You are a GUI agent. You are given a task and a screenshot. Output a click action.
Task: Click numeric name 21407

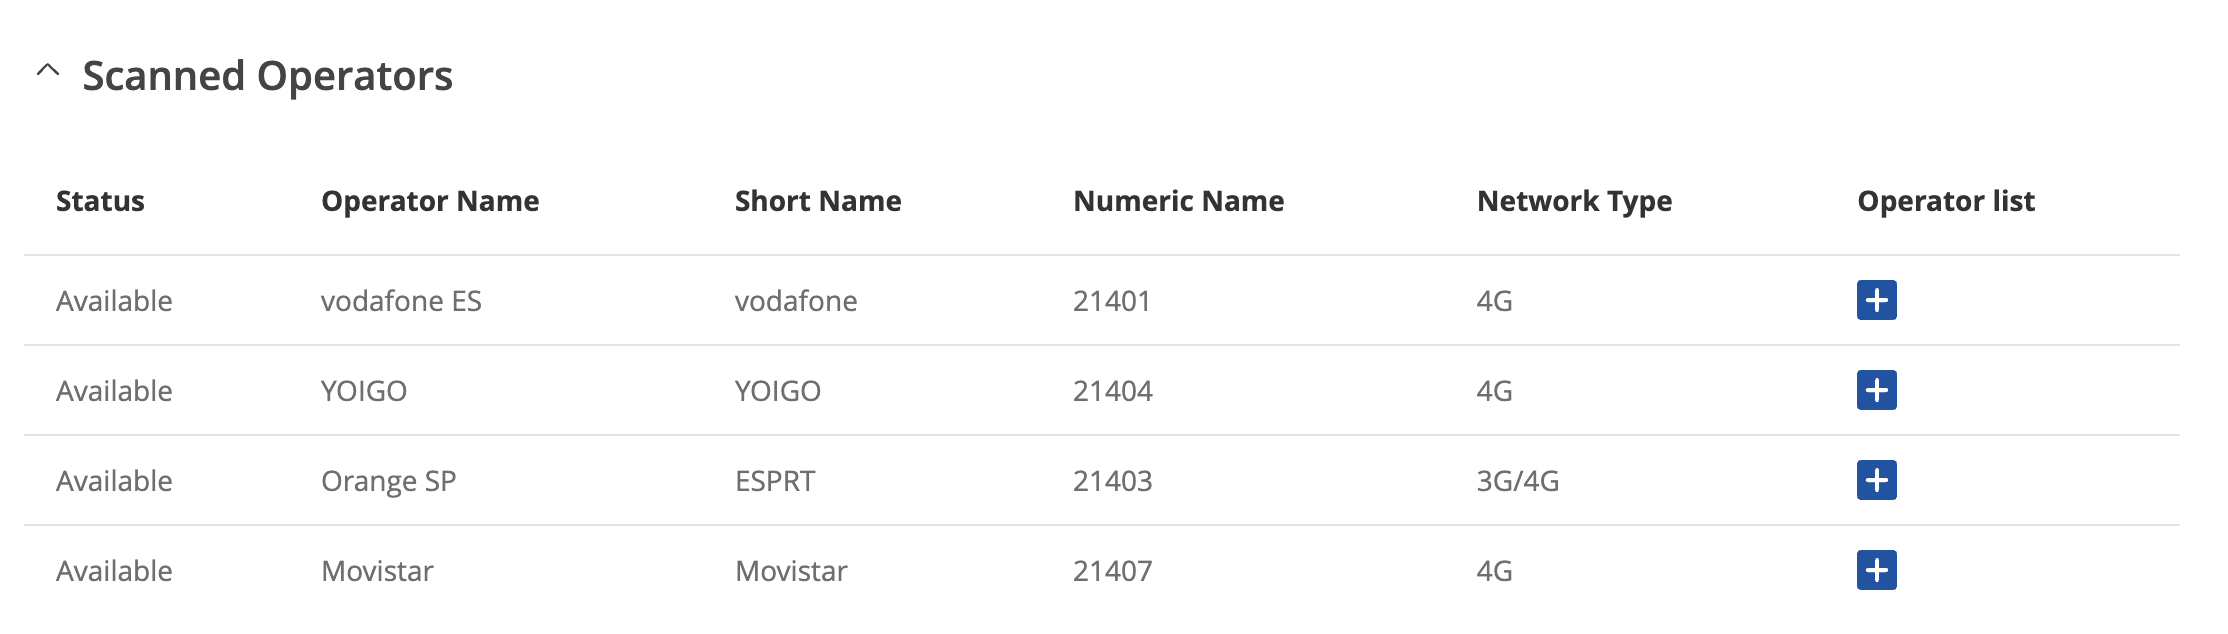[x=1112, y=571]
